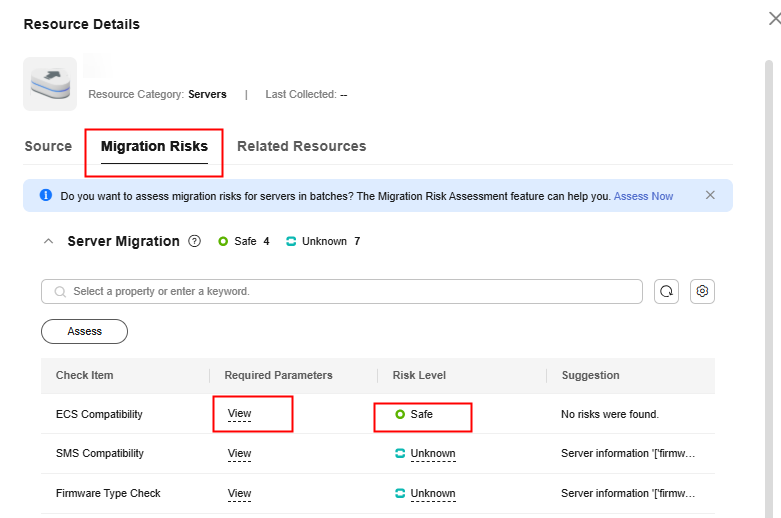
Task: Close the Resource Details panel
Action: tap(773, 18)
